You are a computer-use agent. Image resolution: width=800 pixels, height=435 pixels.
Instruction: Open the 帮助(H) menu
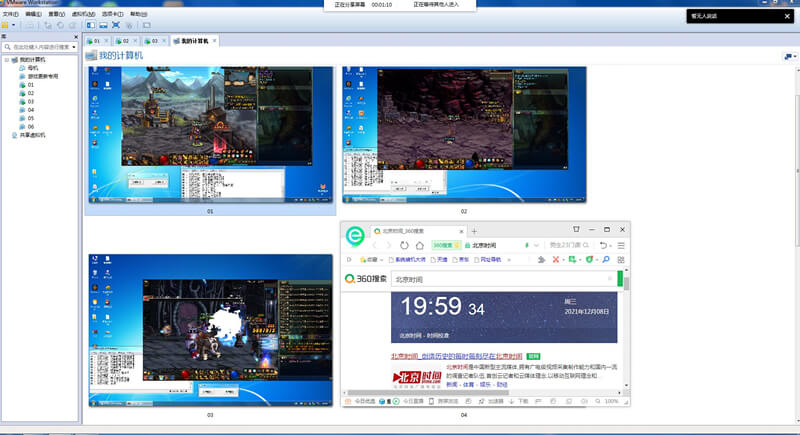tap(138, 14)
